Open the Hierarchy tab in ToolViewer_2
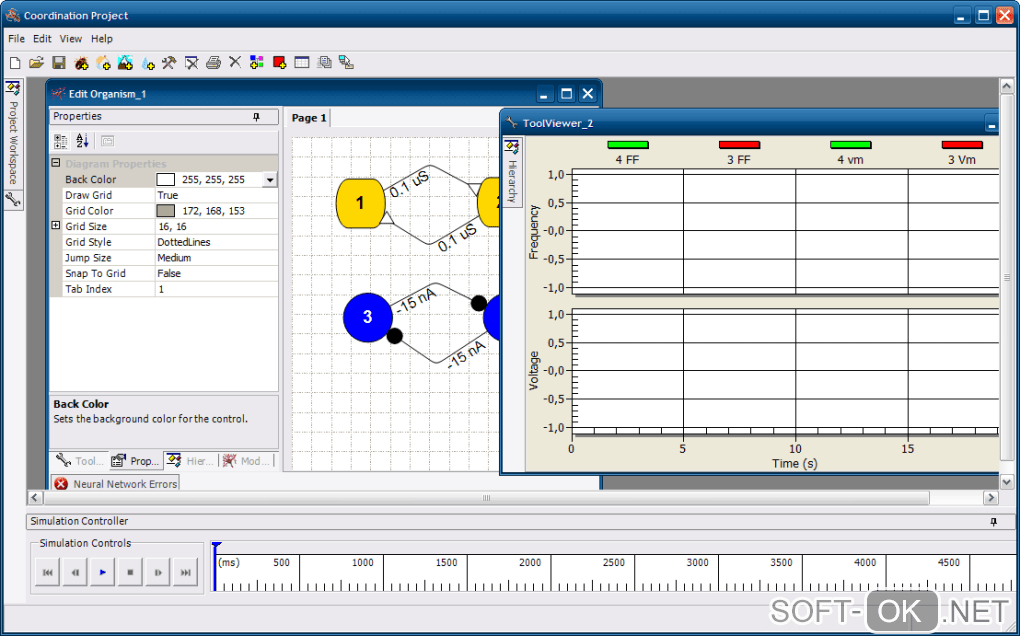Viewport: 1020px width, 636px height. [x=513, y=172]
